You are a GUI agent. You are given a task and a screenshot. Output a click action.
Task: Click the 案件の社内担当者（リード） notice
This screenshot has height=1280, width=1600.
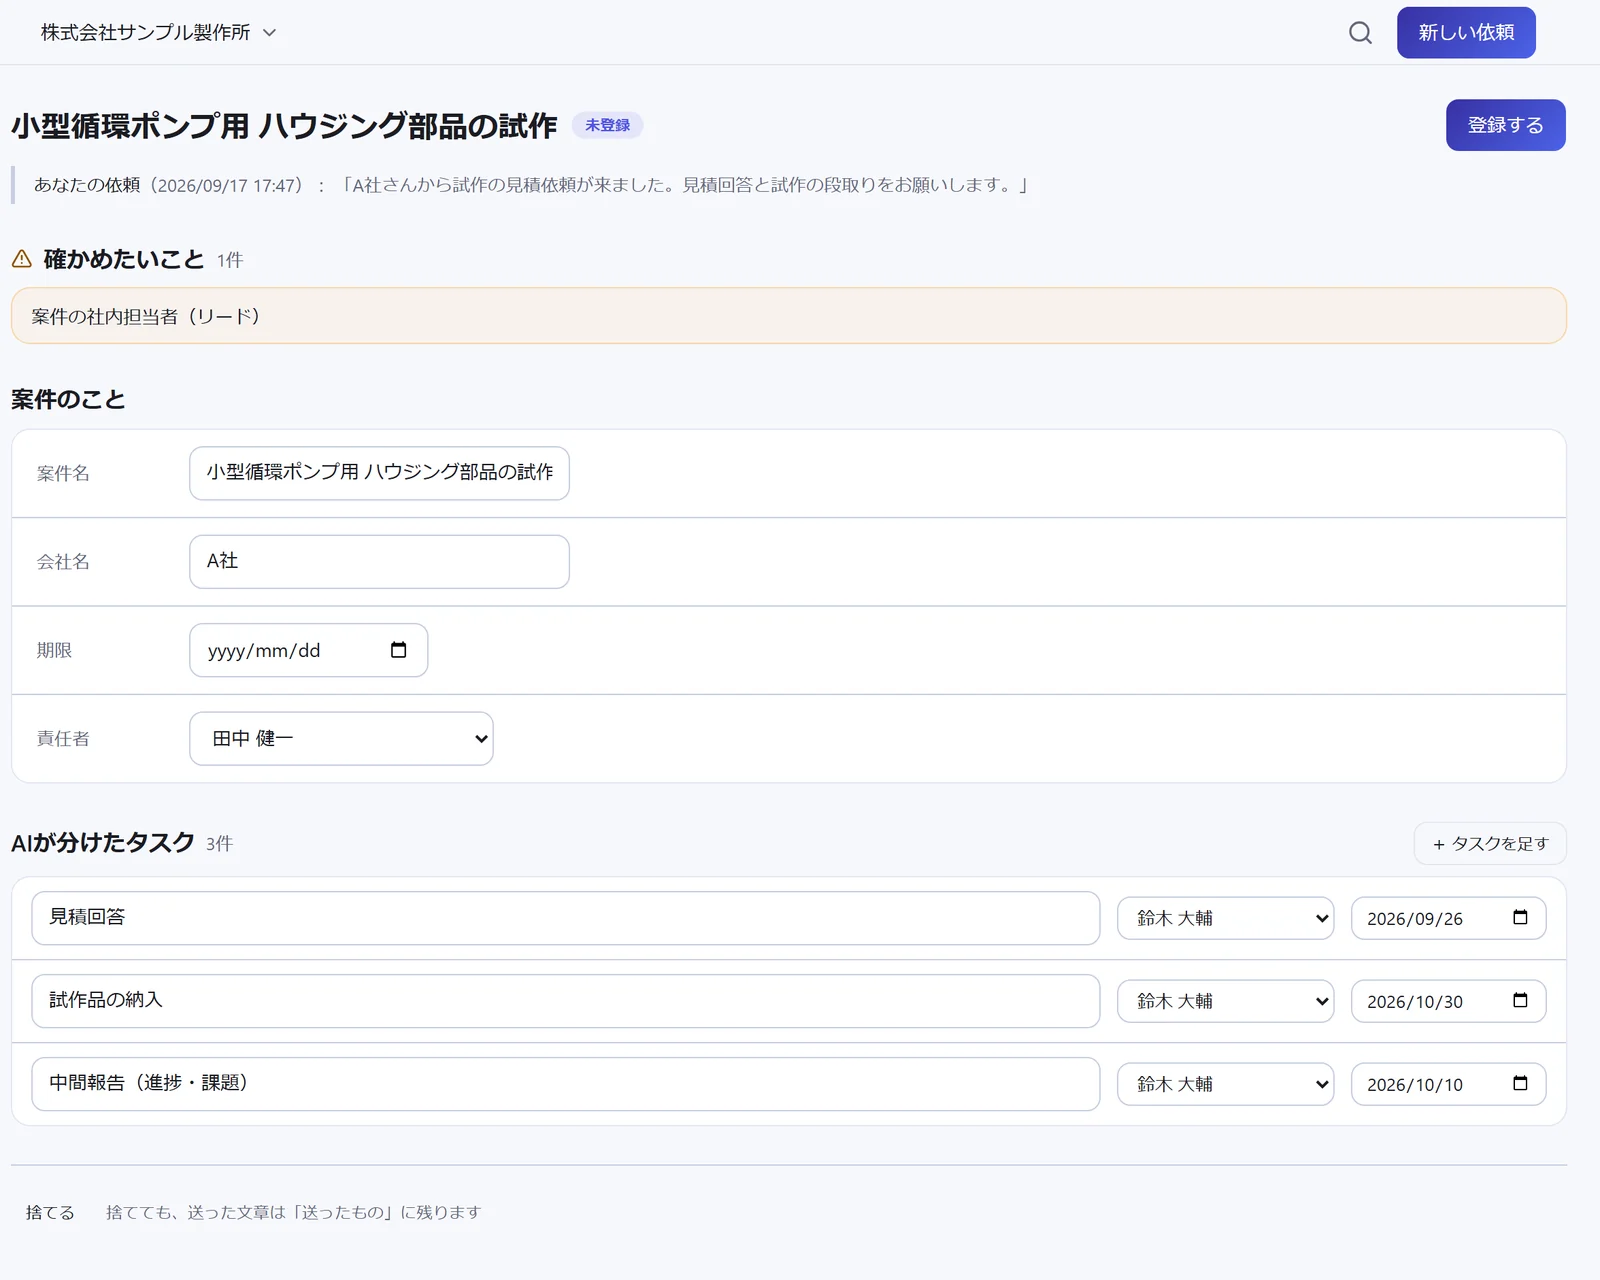click(x=788, y=316)
